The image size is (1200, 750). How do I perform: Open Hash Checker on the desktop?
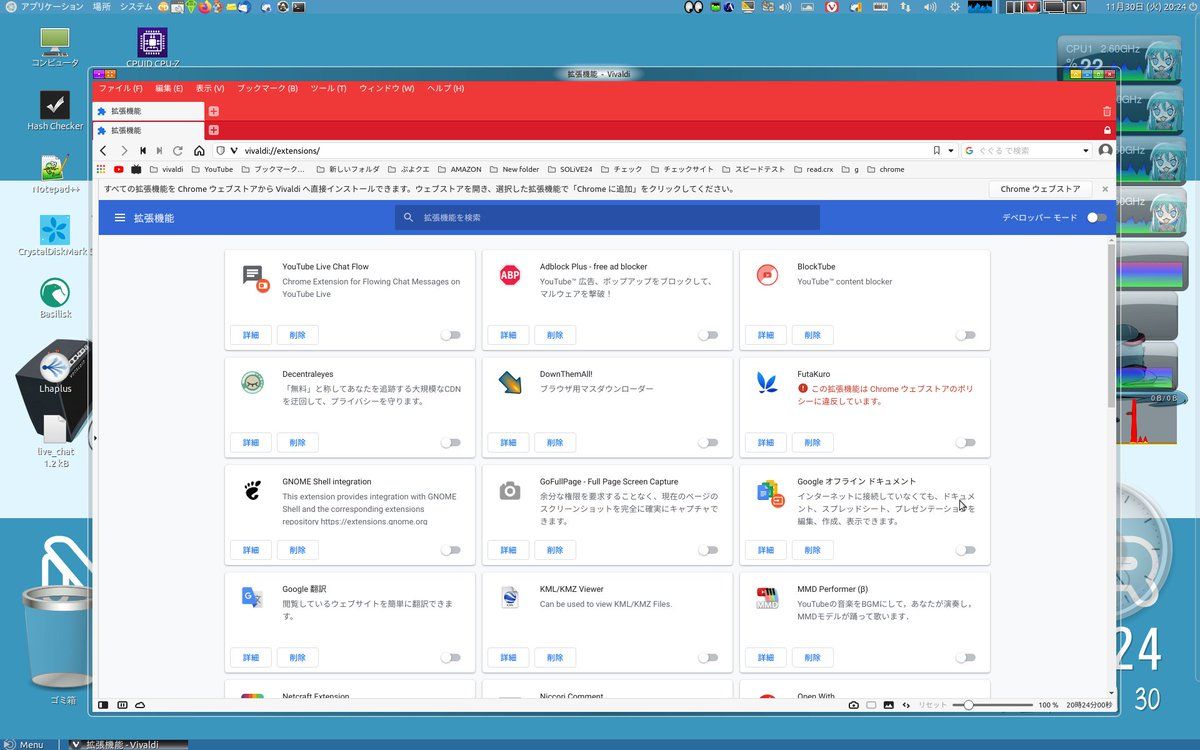click(55, 105)
